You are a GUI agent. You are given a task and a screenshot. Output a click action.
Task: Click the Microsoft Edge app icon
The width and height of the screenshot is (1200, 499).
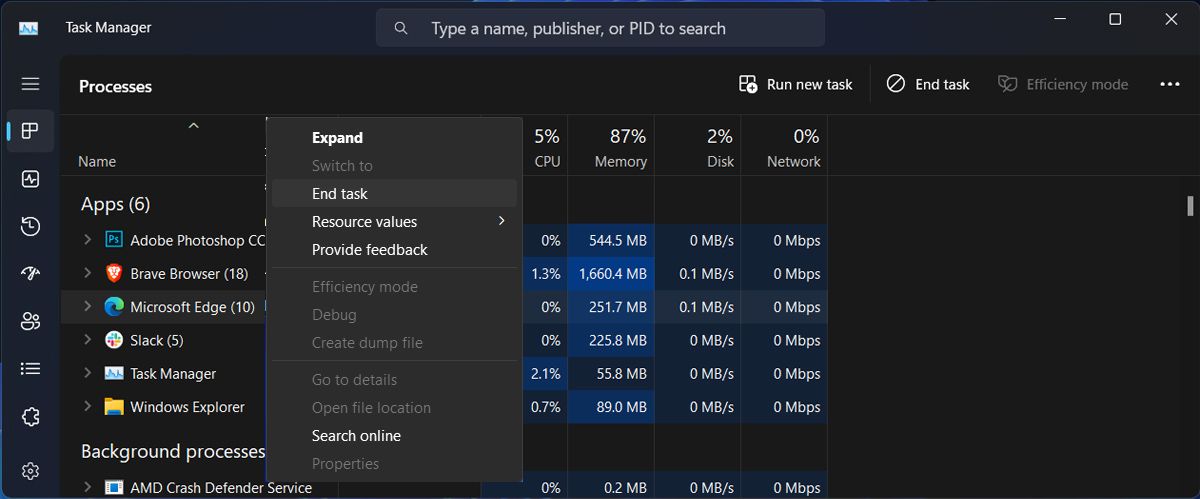114,307
